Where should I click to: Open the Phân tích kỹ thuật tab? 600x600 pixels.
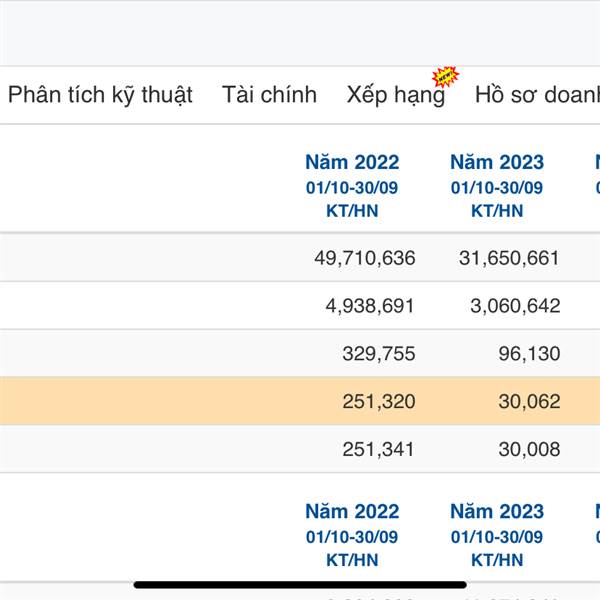point(100,95)
